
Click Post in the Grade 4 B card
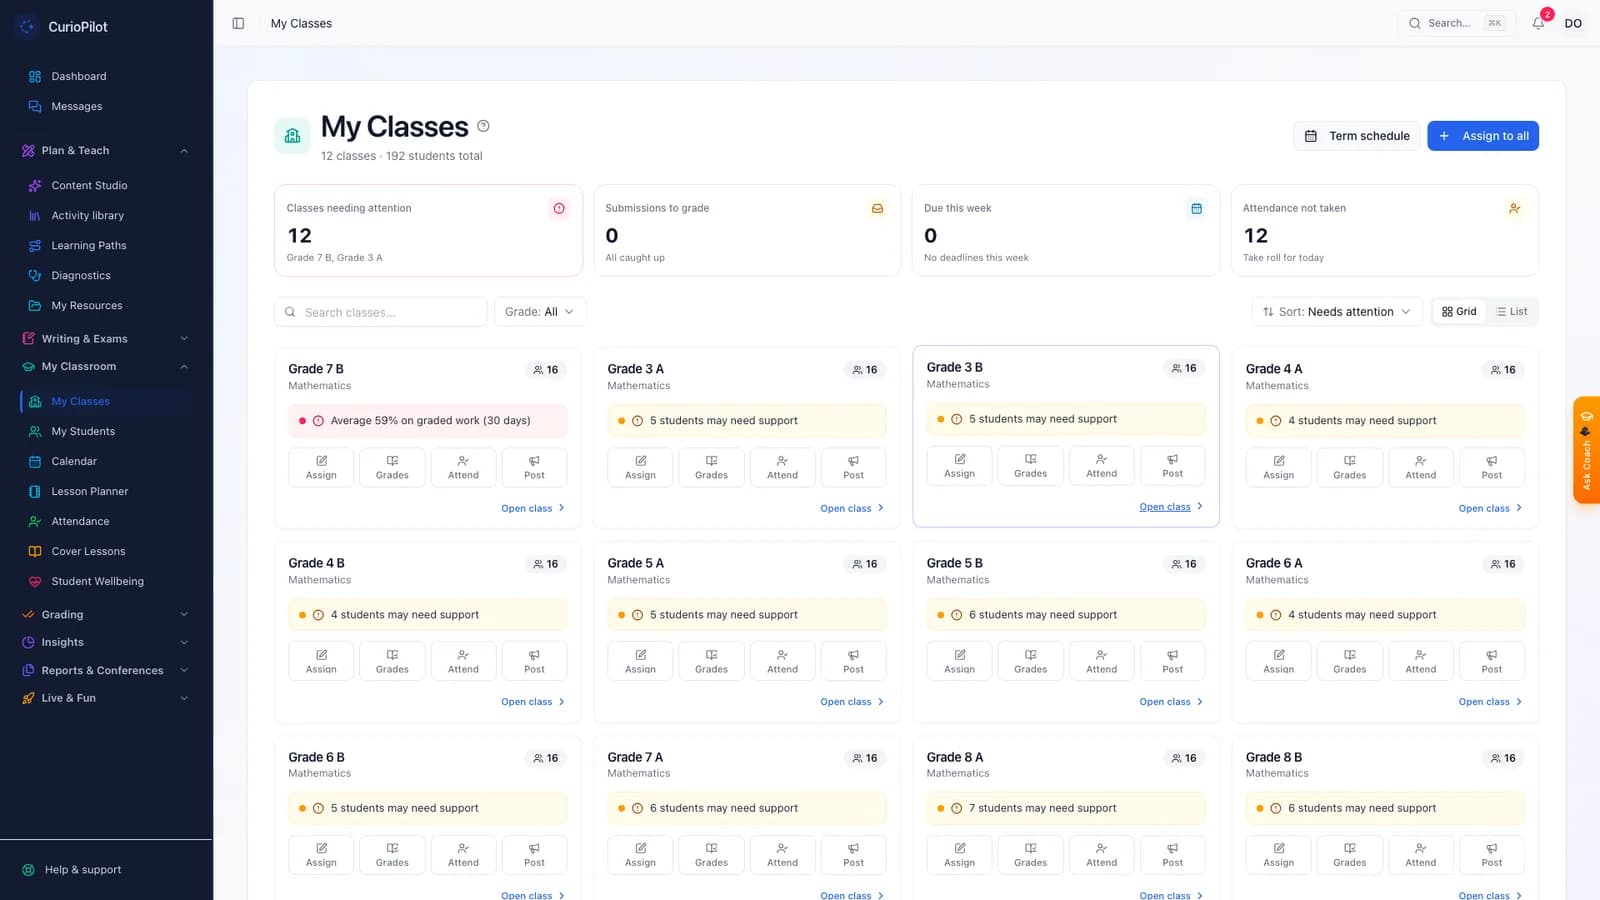tap(534, 661)
